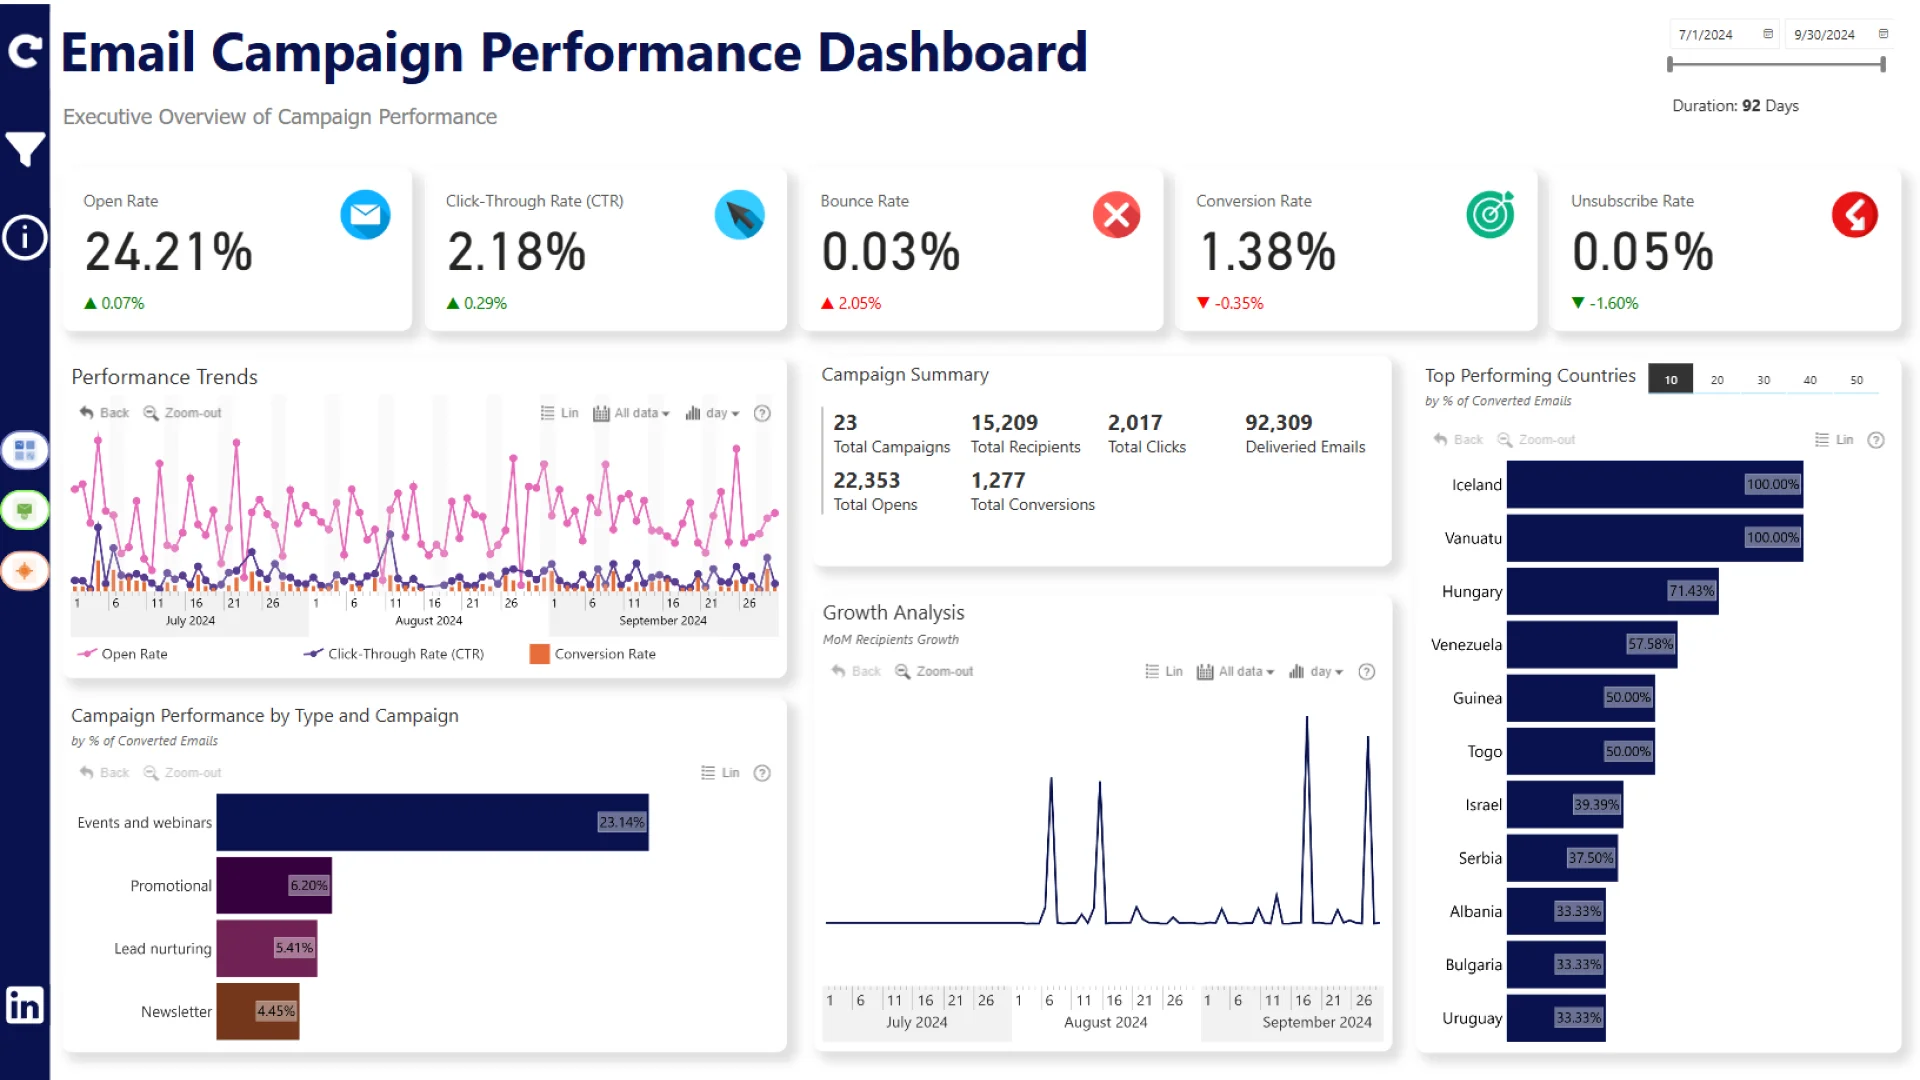This screenshot has height=1080, width=1920.
Task: Select July 2024 in Growth Analysis axis
Action: 916,1022
